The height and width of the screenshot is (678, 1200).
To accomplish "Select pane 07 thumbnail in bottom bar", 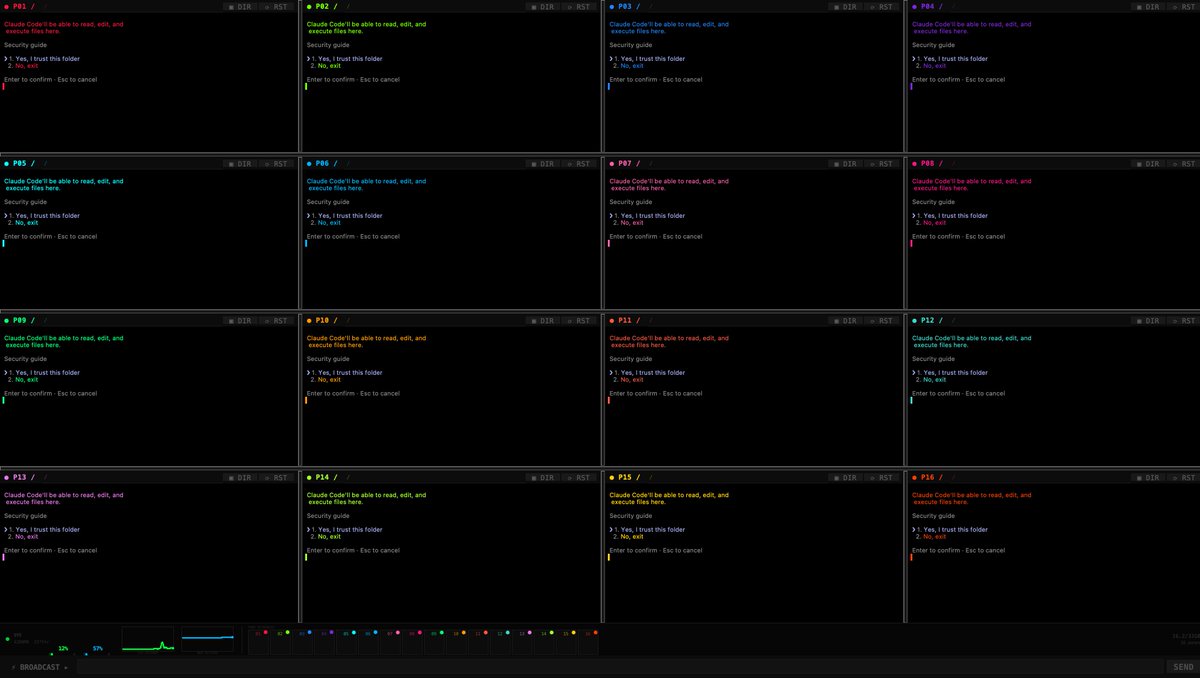I will (x=390, y=642).
